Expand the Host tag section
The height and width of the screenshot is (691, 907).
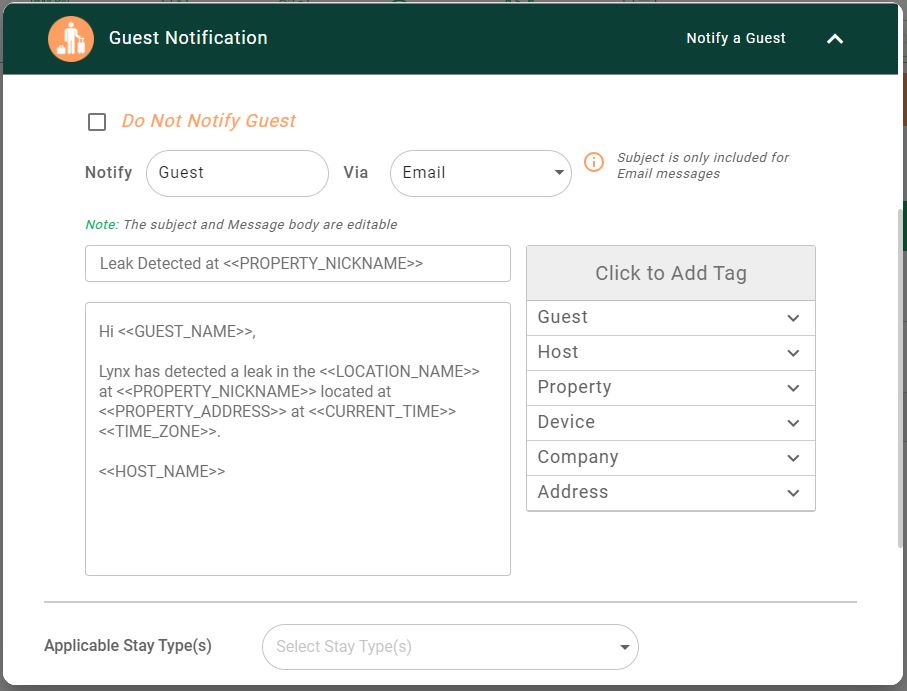point(671,353)
